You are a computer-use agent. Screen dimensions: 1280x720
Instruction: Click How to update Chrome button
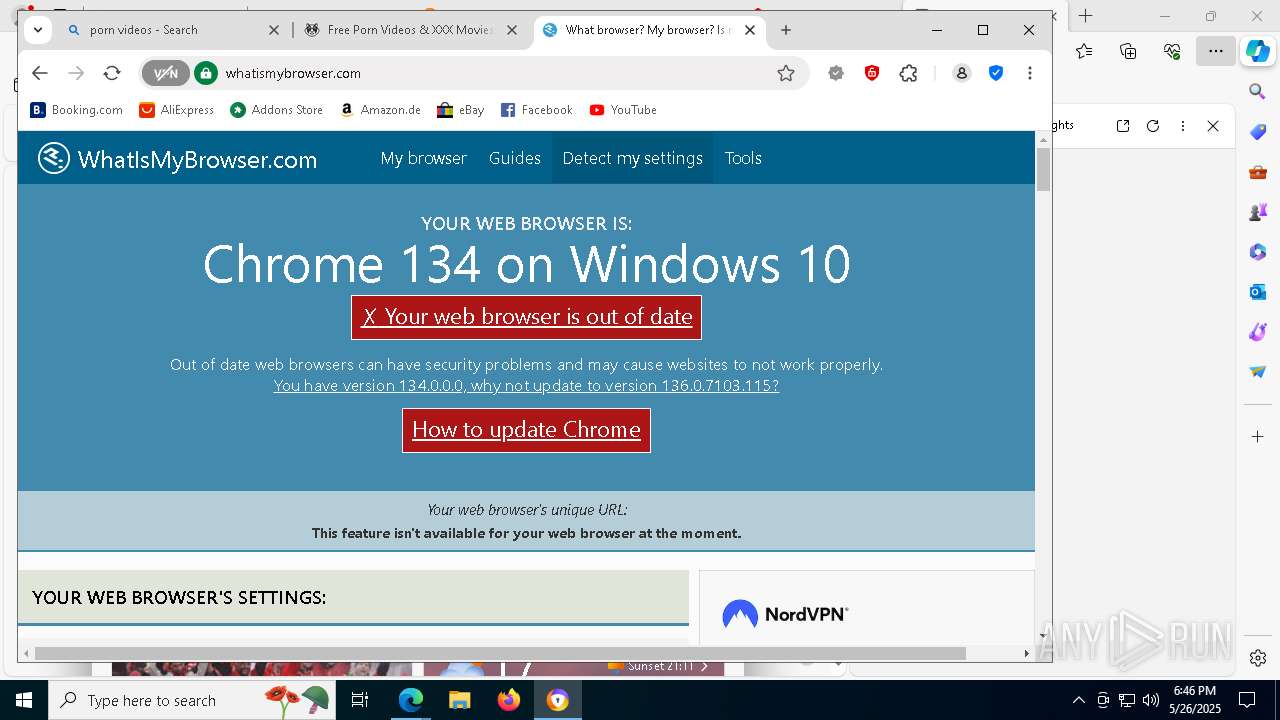[526, 430]
